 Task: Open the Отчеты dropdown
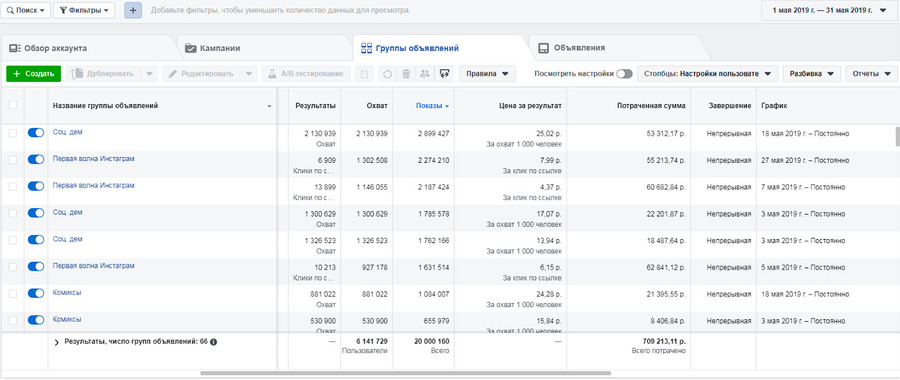871,74
